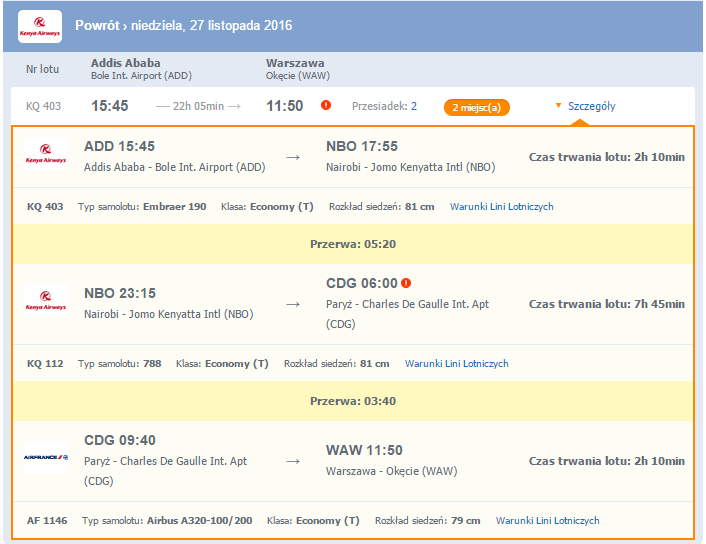Click the red warning icon beside 11:50
Viewport: 706px width, 544px height.
[326, 105]
